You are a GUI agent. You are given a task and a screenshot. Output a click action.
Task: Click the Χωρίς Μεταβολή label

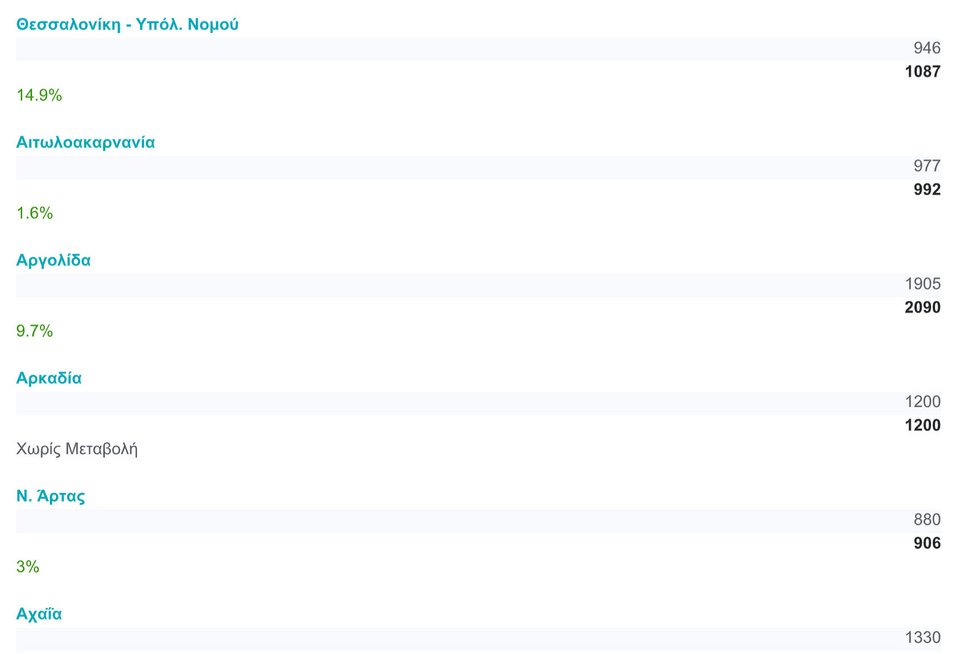click(77, 449)
